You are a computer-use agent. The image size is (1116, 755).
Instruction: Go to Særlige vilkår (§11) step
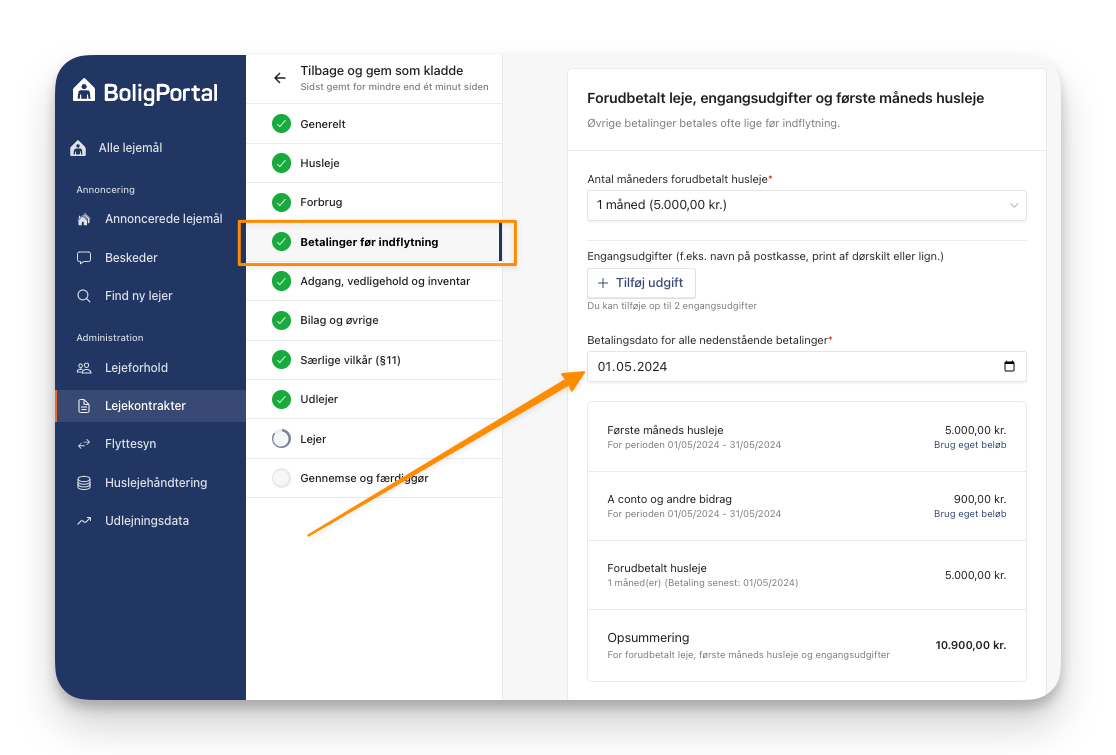click(x=374, y=360)
